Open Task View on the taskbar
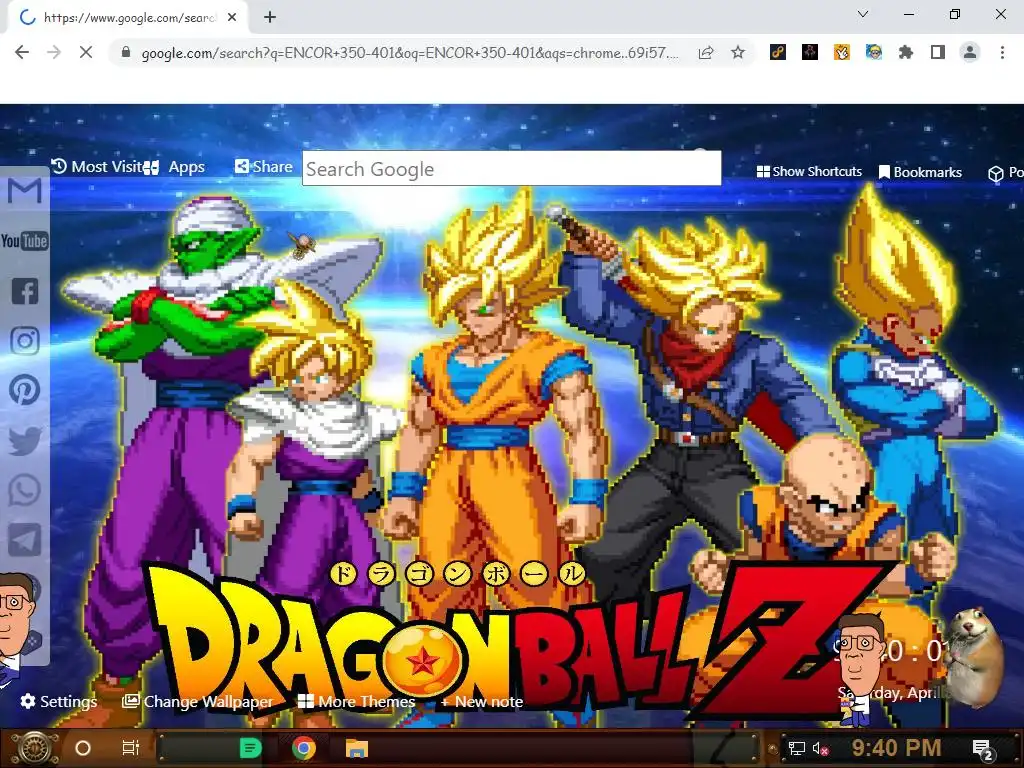The width and height of the screenshot is (1024, 768). click(131, 748)
